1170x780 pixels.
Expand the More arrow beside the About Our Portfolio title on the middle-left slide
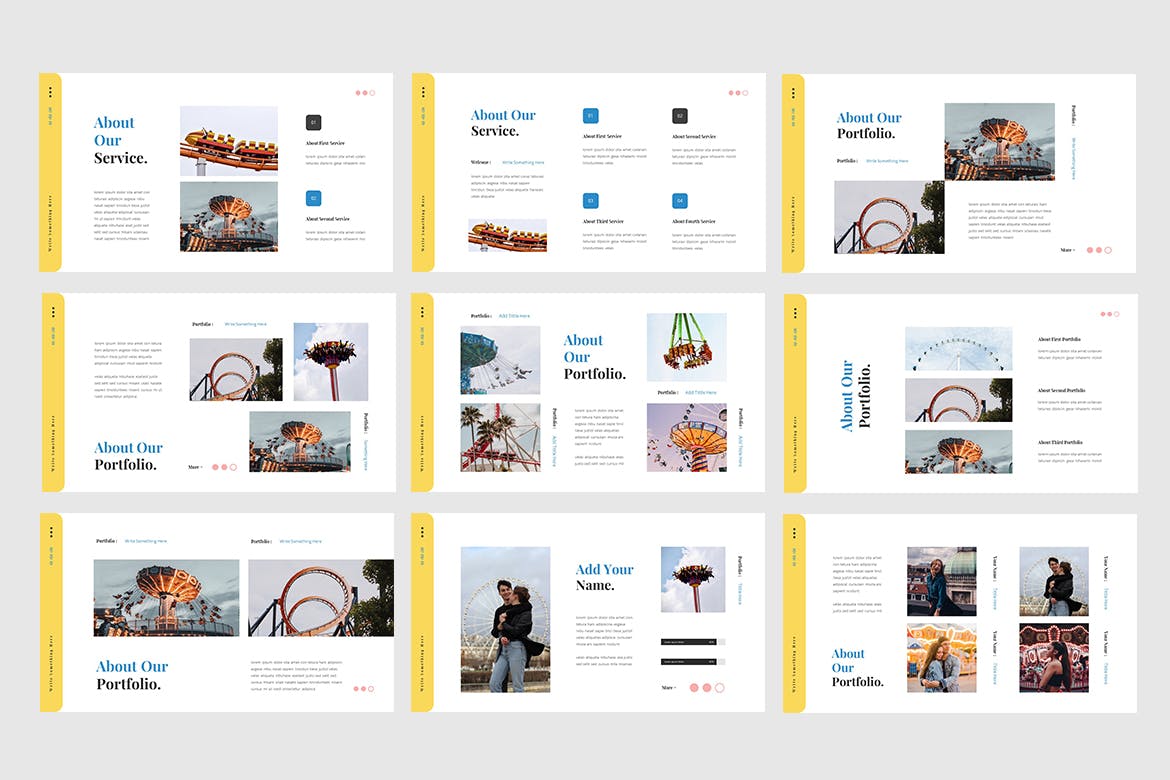(x=195, y=467)
